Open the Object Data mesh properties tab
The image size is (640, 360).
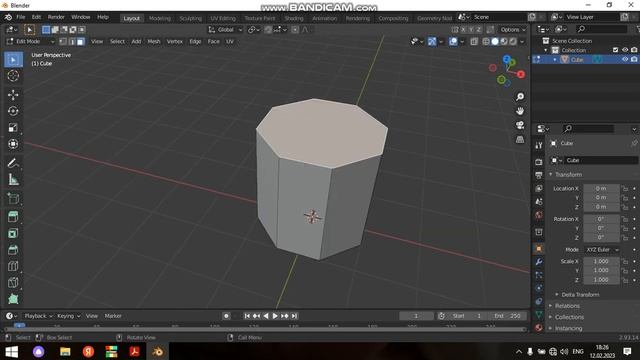click(539, 314)
